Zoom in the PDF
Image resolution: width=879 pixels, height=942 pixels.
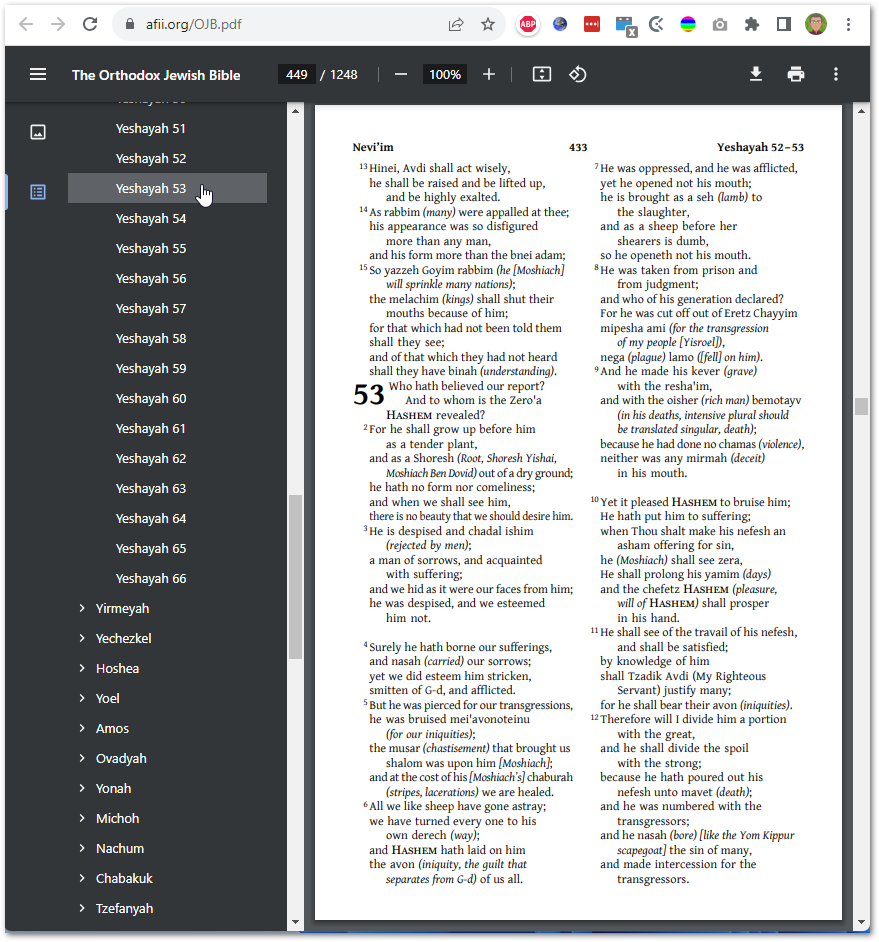[489, 74]
